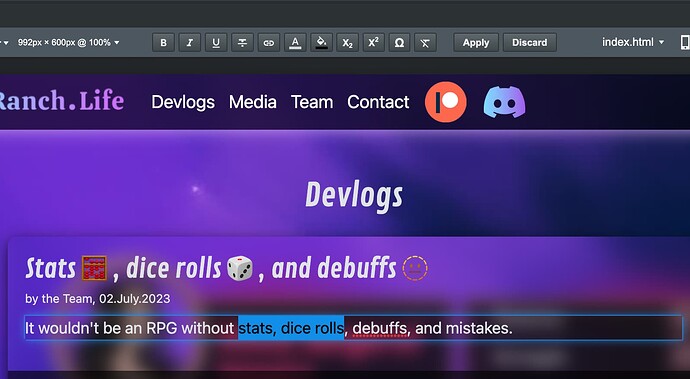The height and width of the screenshot is (379, 690).
Task: Open the text color tool
Action: (295, 43)
